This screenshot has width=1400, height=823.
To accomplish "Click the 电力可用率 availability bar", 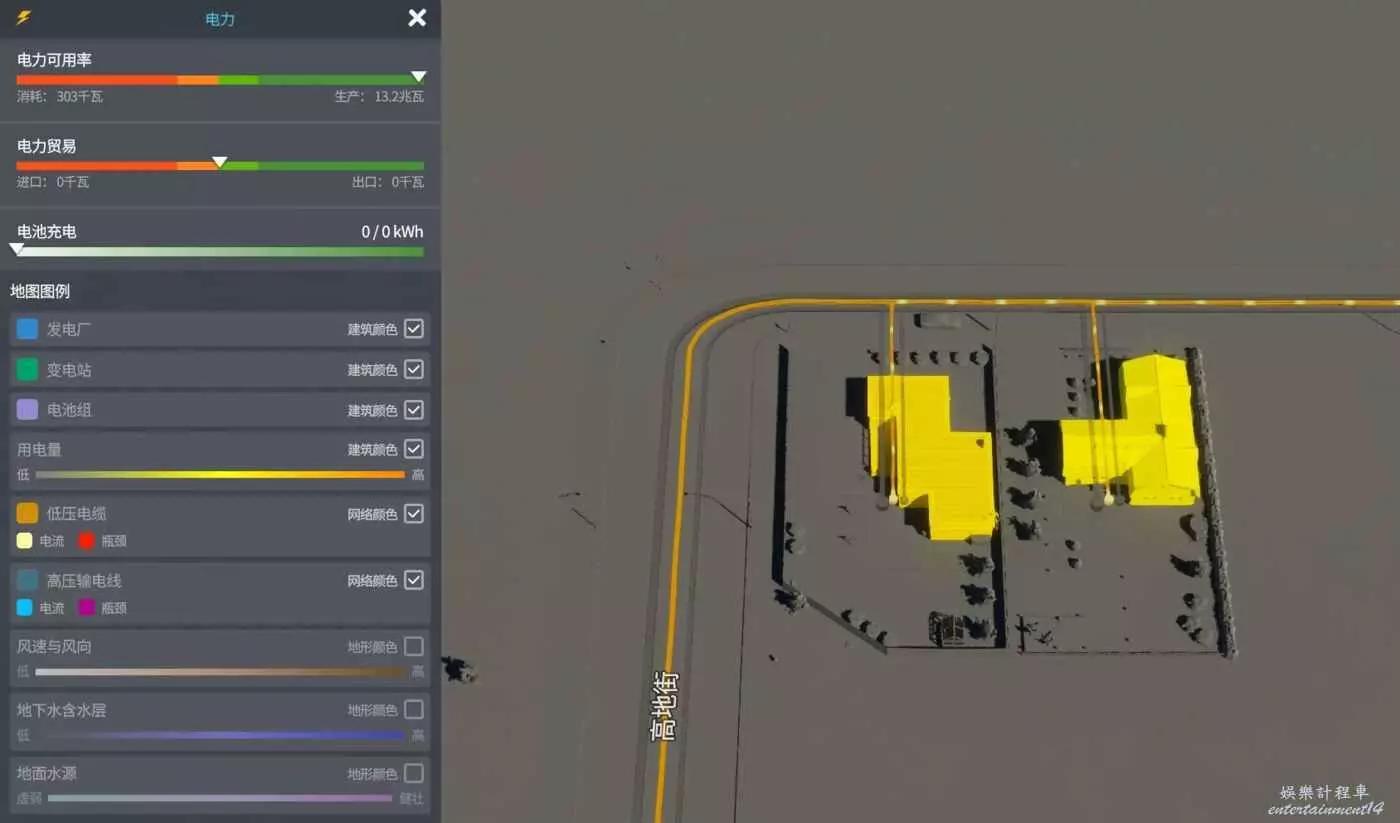I will click(220, 80).
